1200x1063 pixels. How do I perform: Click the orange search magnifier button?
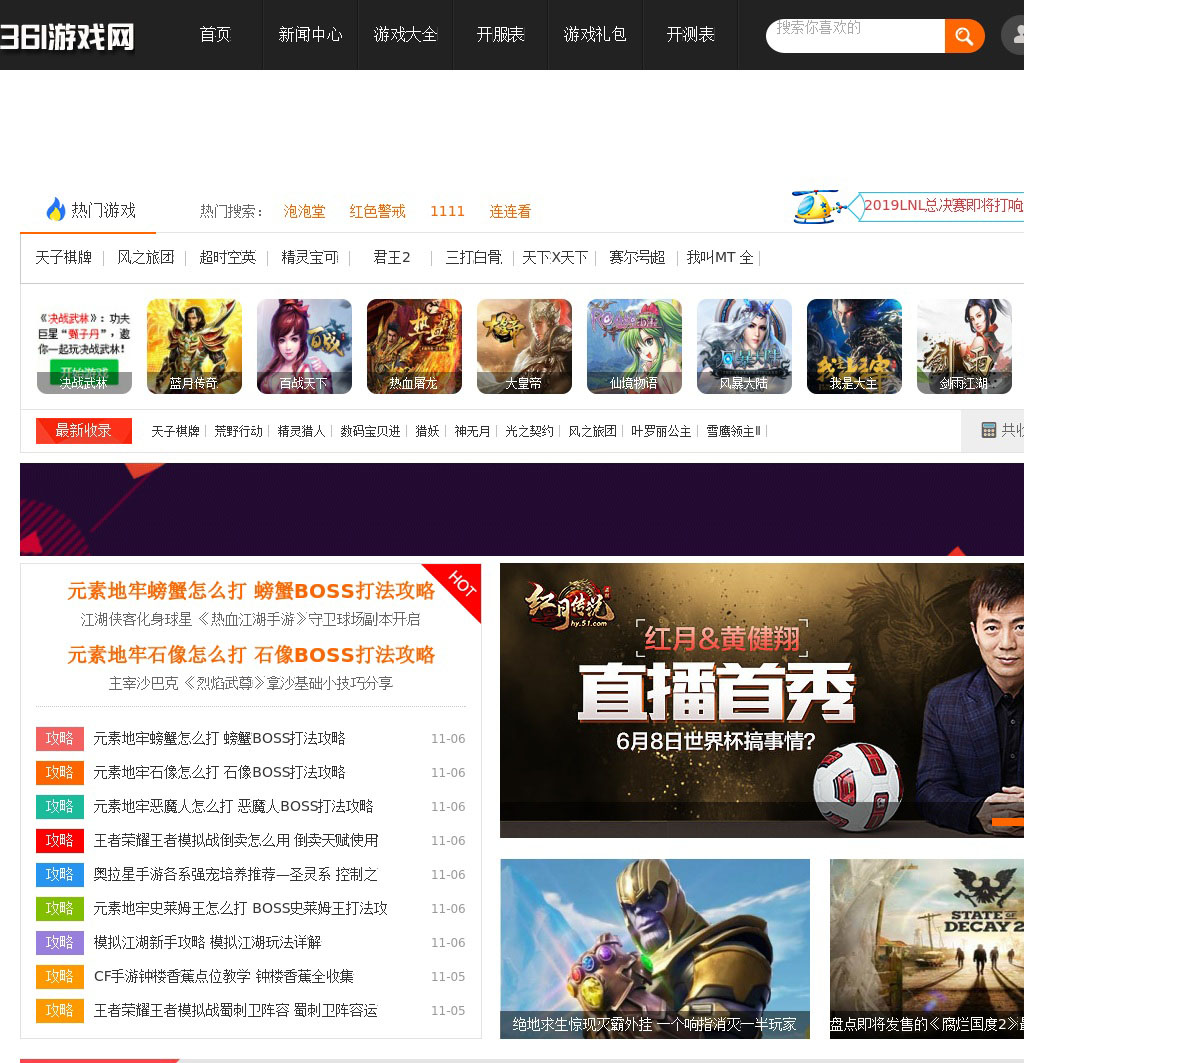coord(964,36)
